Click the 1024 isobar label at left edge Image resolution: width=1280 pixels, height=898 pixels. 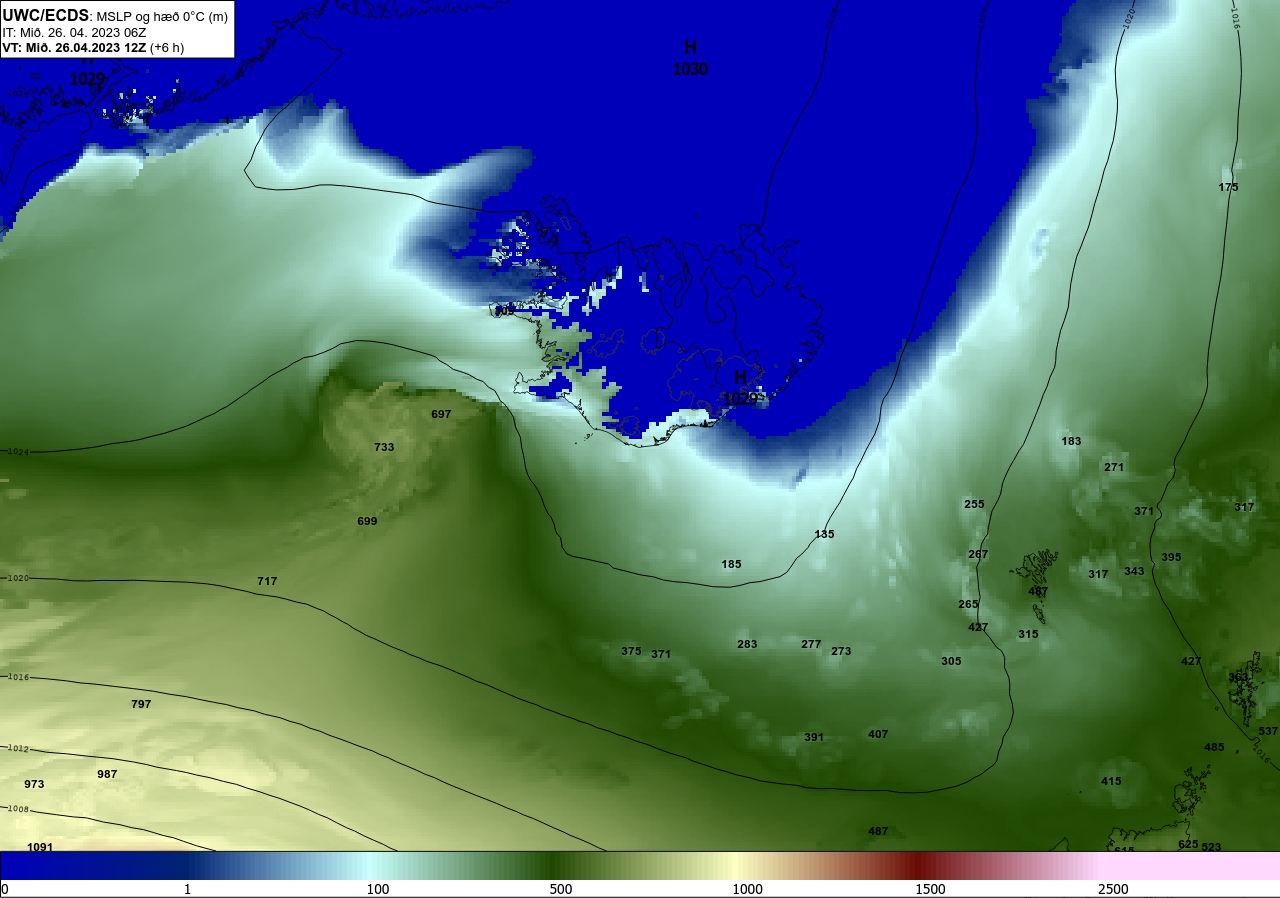point(20,452)
